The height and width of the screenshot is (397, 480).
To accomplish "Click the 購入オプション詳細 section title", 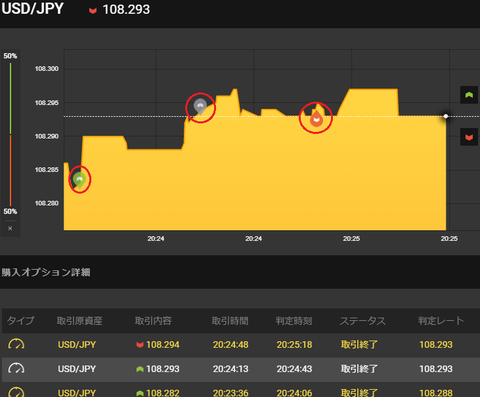I will click(46, 272).
